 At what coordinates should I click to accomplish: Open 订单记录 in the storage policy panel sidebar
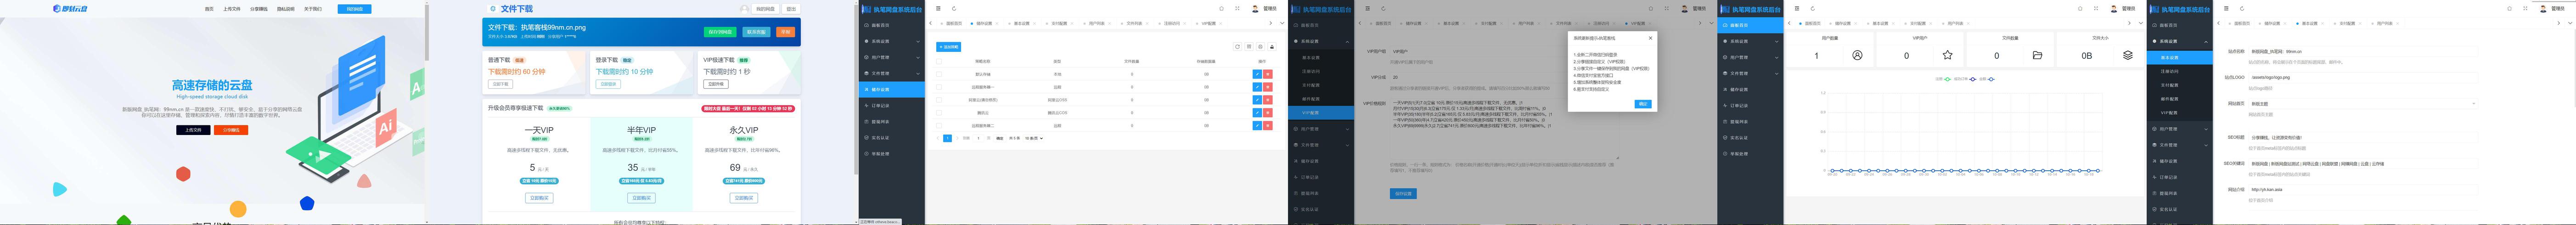[891, 105]
